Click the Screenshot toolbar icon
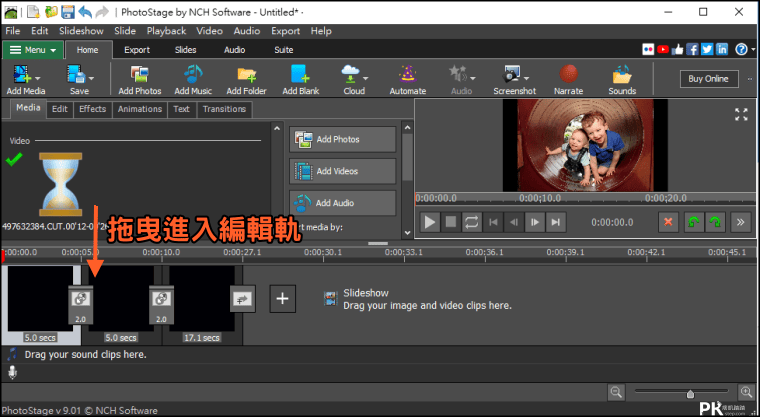Image resolution: width=760 pixels, height=417 pixels. click(x=511, y=74)
